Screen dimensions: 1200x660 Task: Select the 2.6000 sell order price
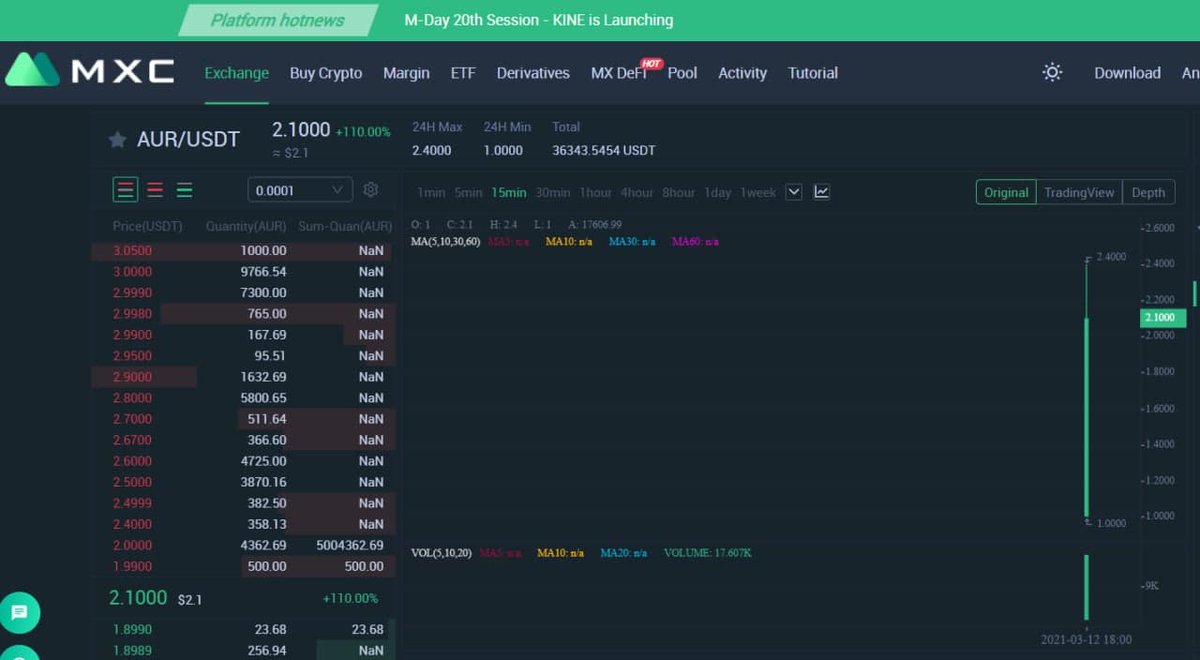coord(132,461)
